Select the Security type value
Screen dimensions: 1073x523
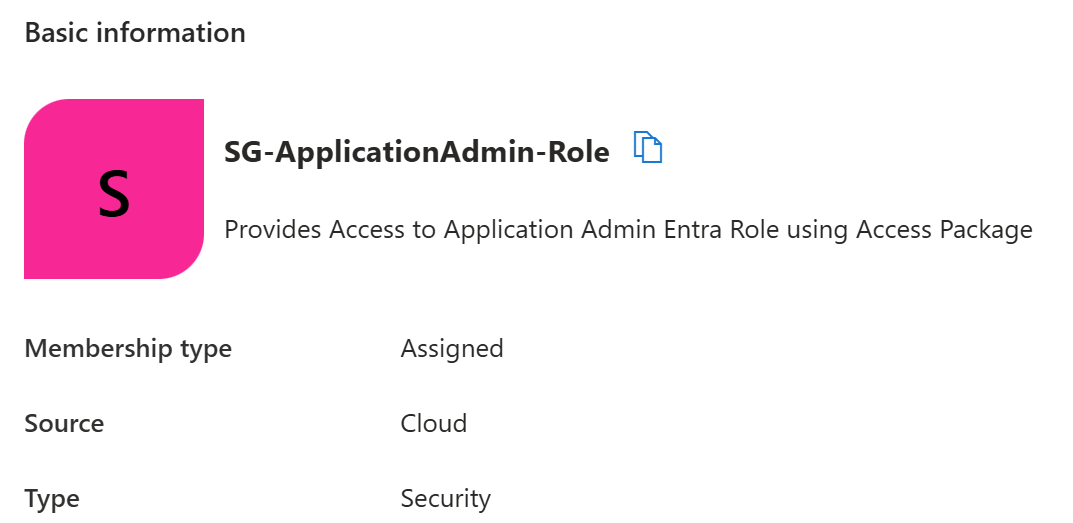446,499
